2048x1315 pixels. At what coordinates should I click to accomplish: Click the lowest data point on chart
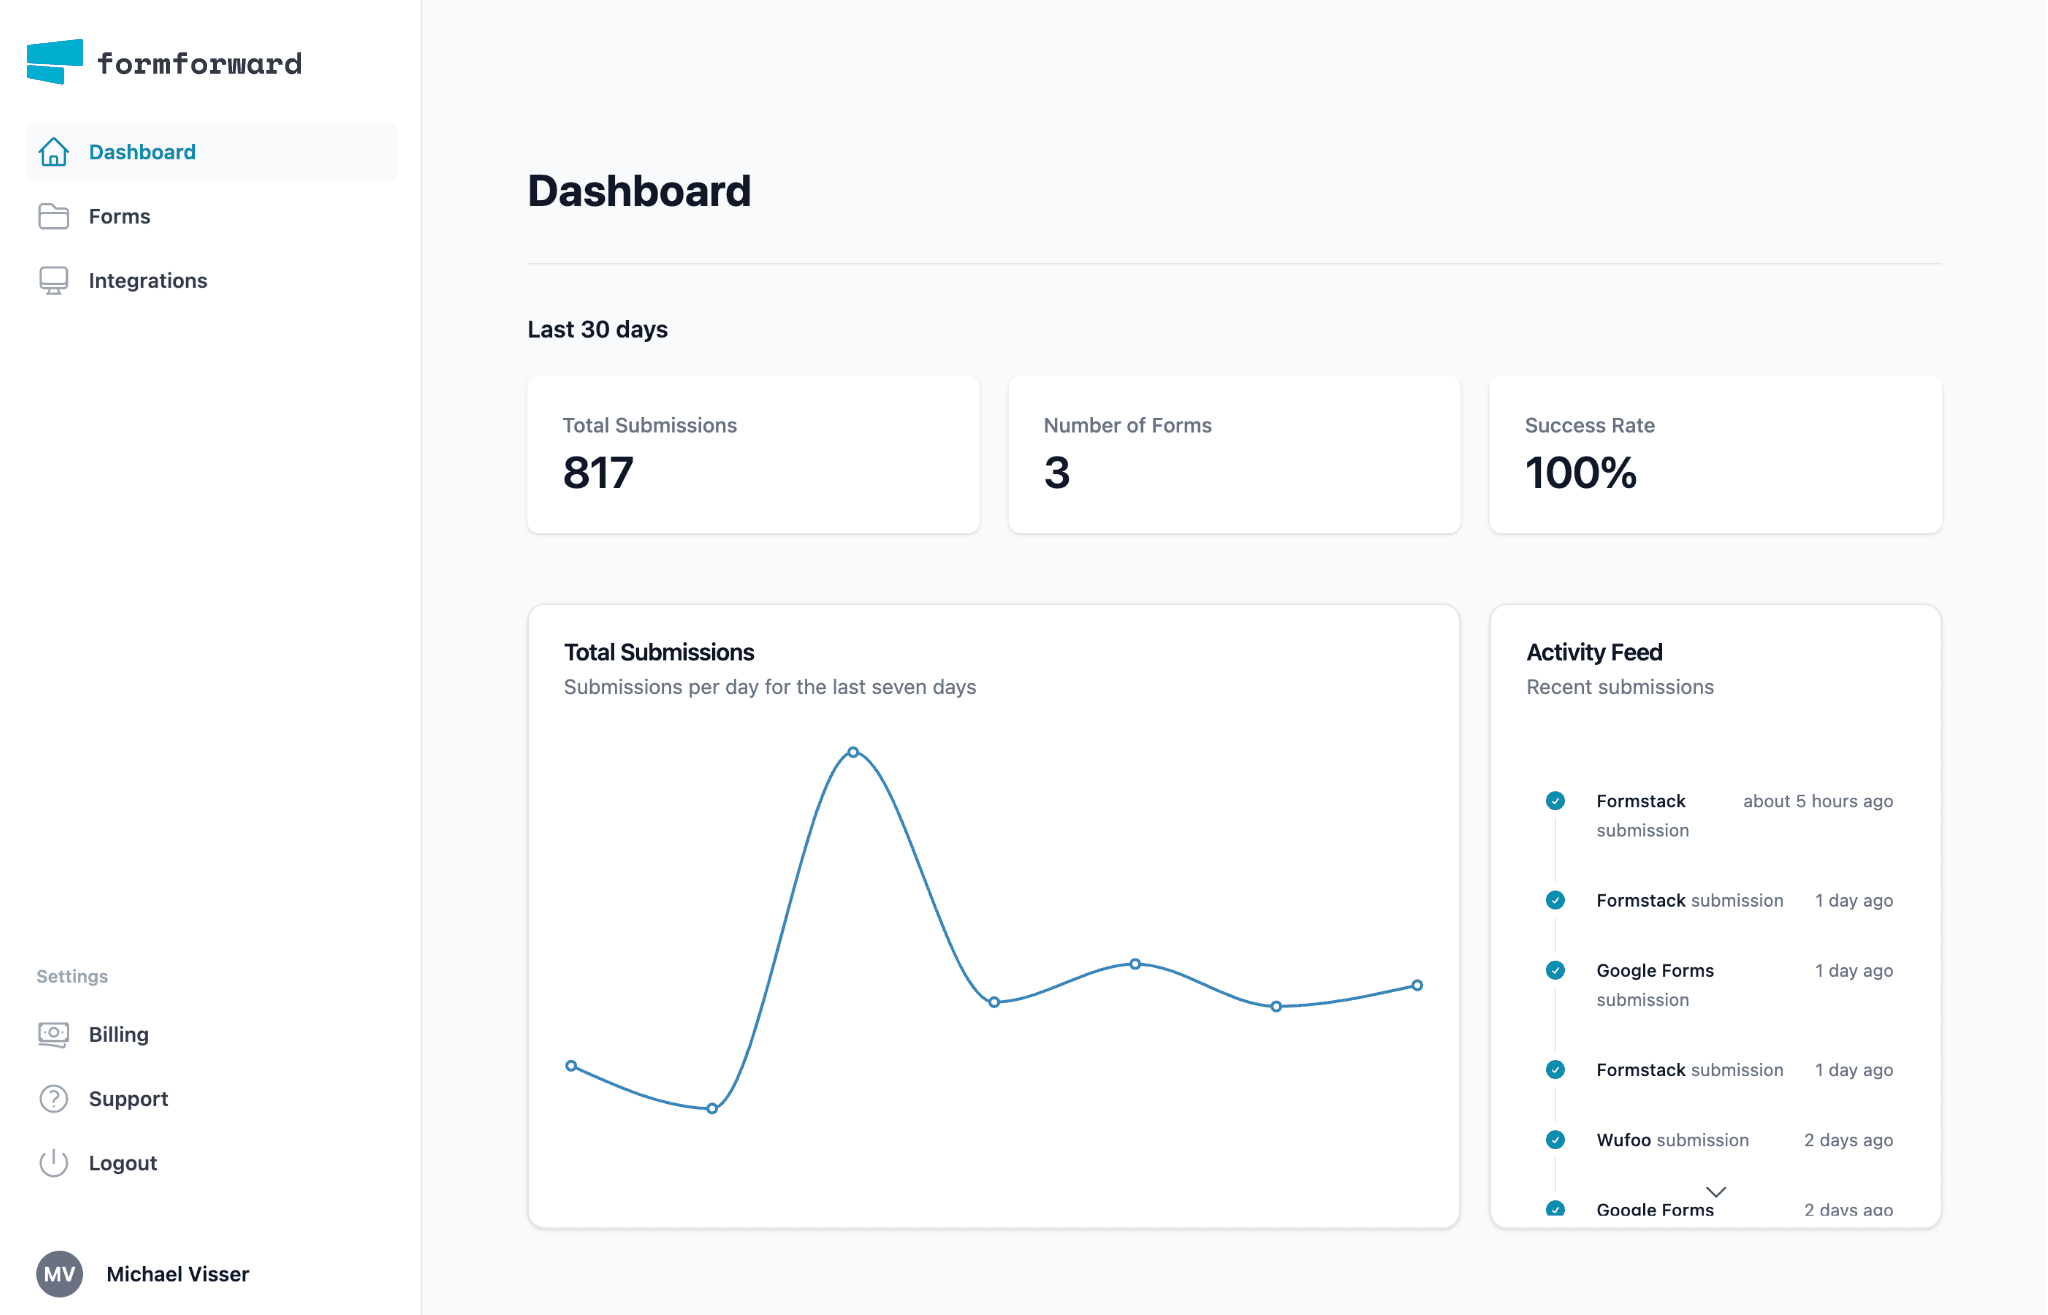click(x=712, y=1109)
